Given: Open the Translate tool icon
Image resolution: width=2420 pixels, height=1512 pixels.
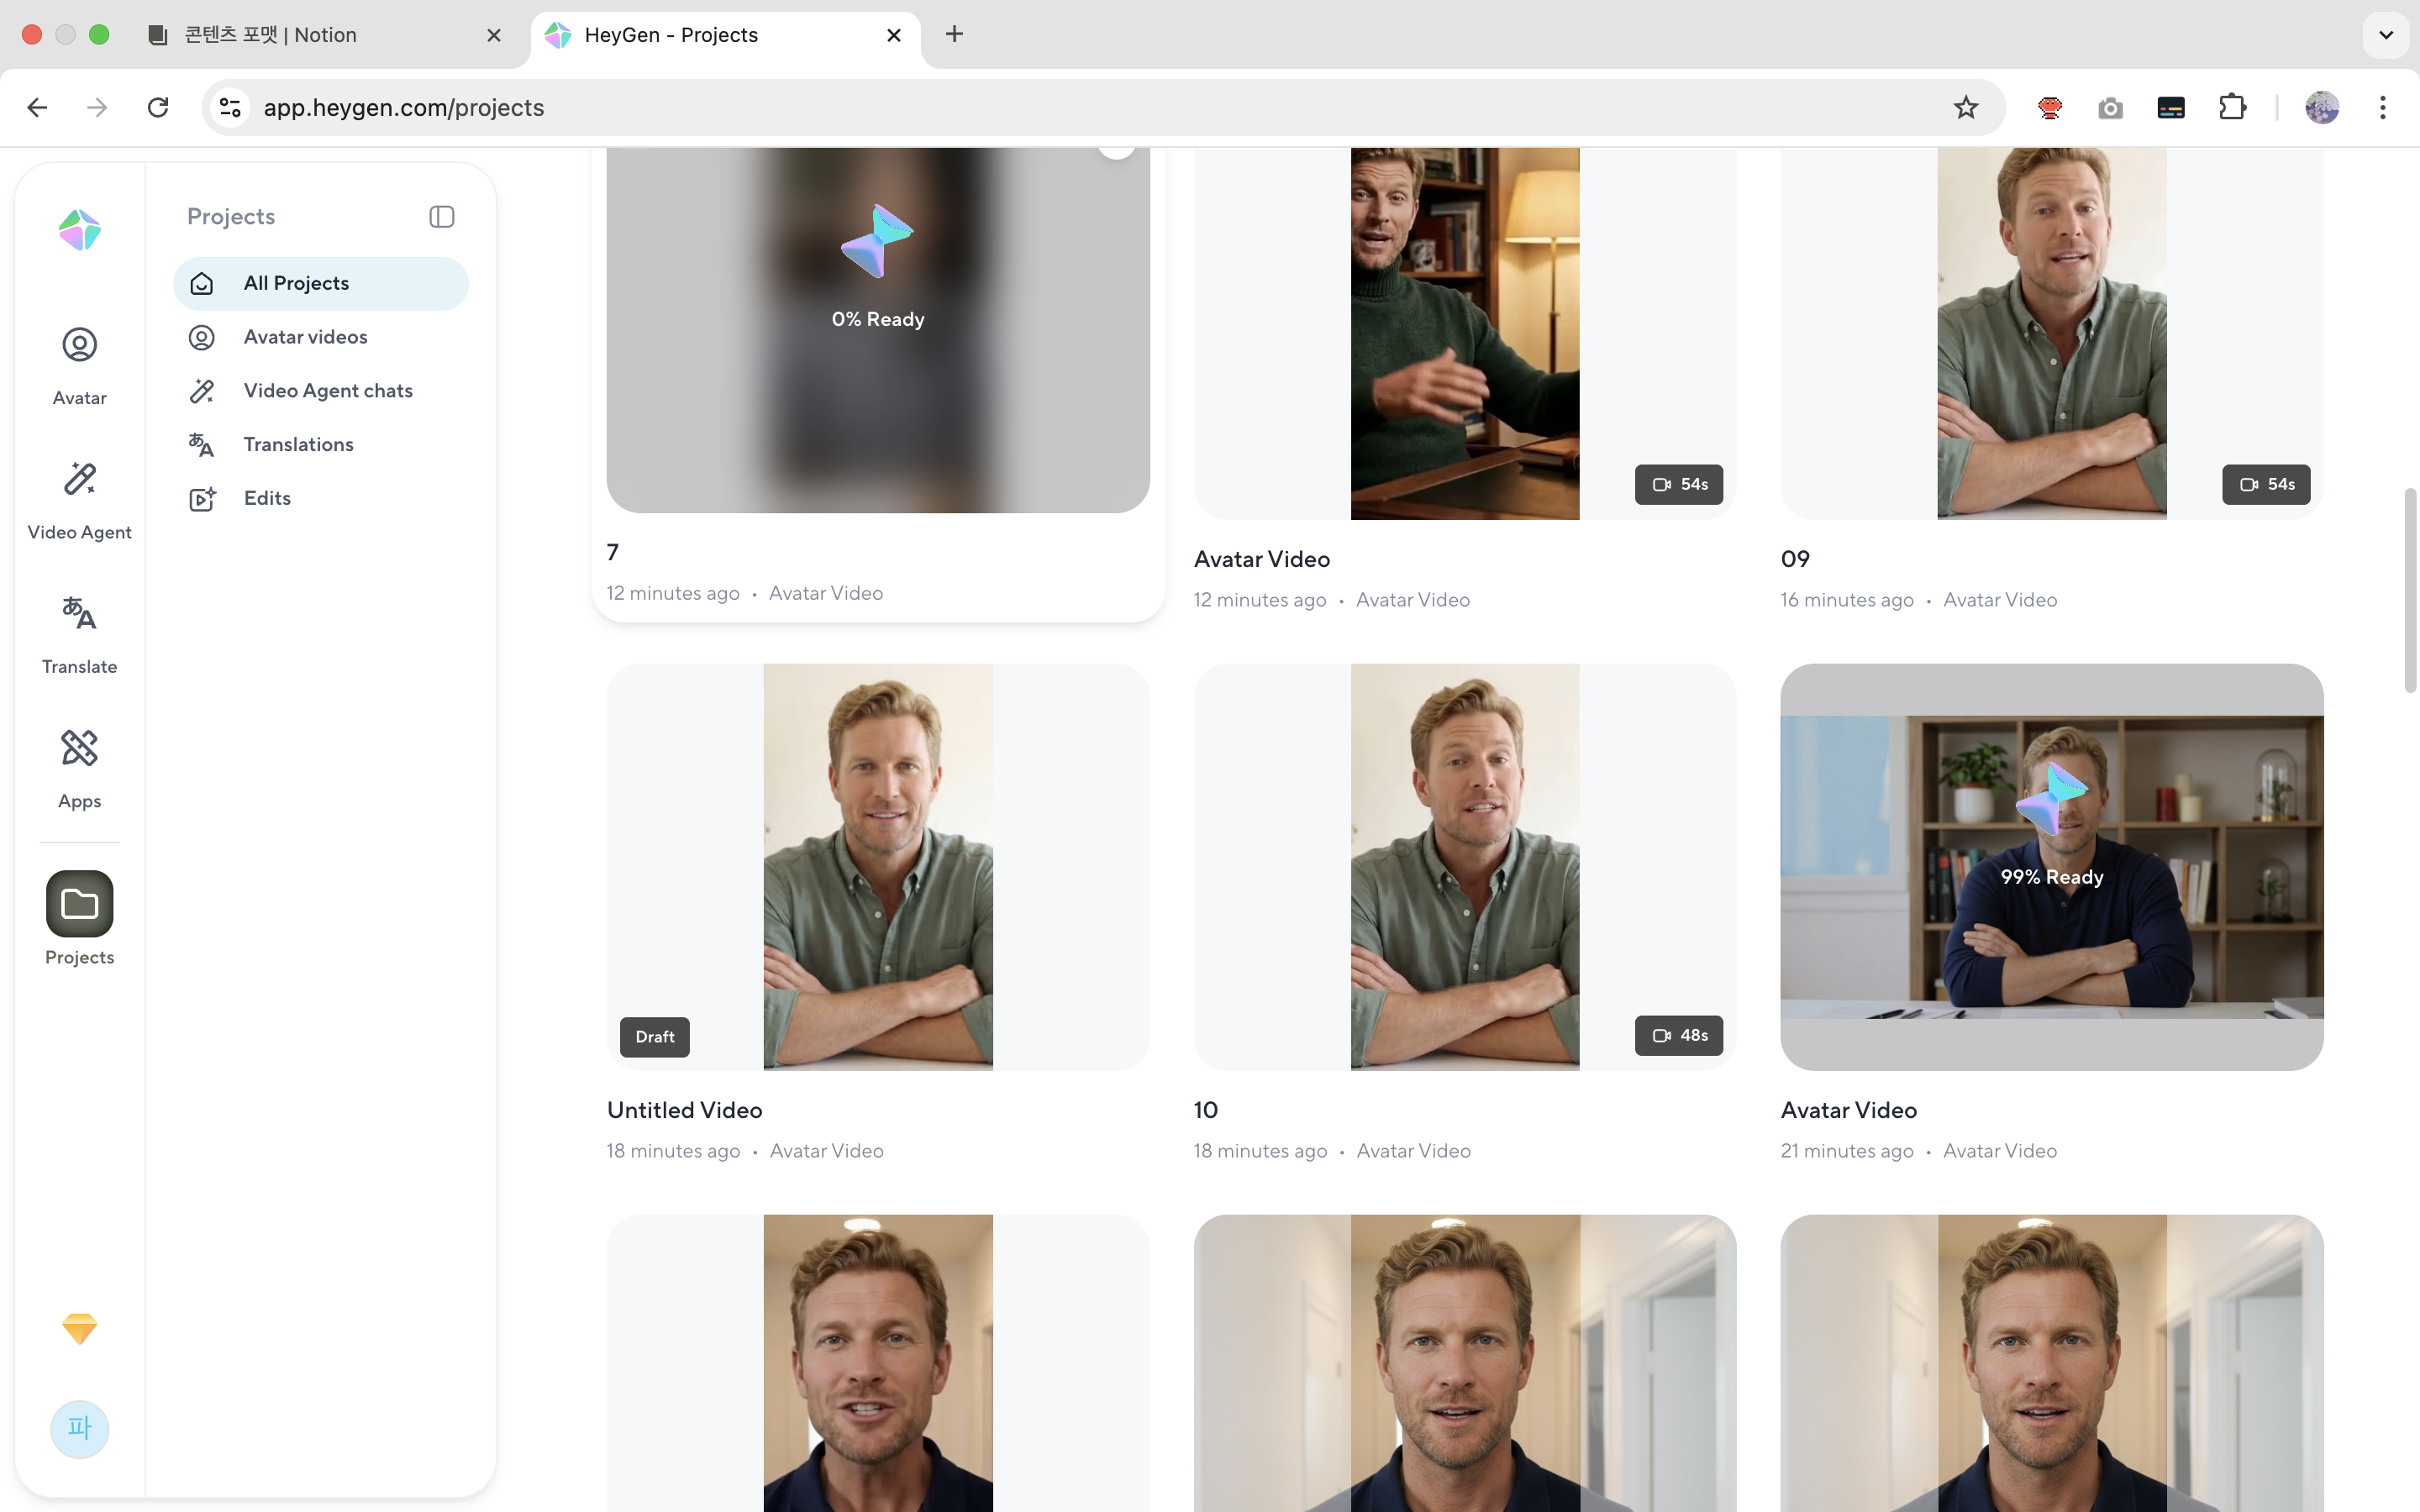Looking at the screenshot, I should click(79, 613).
